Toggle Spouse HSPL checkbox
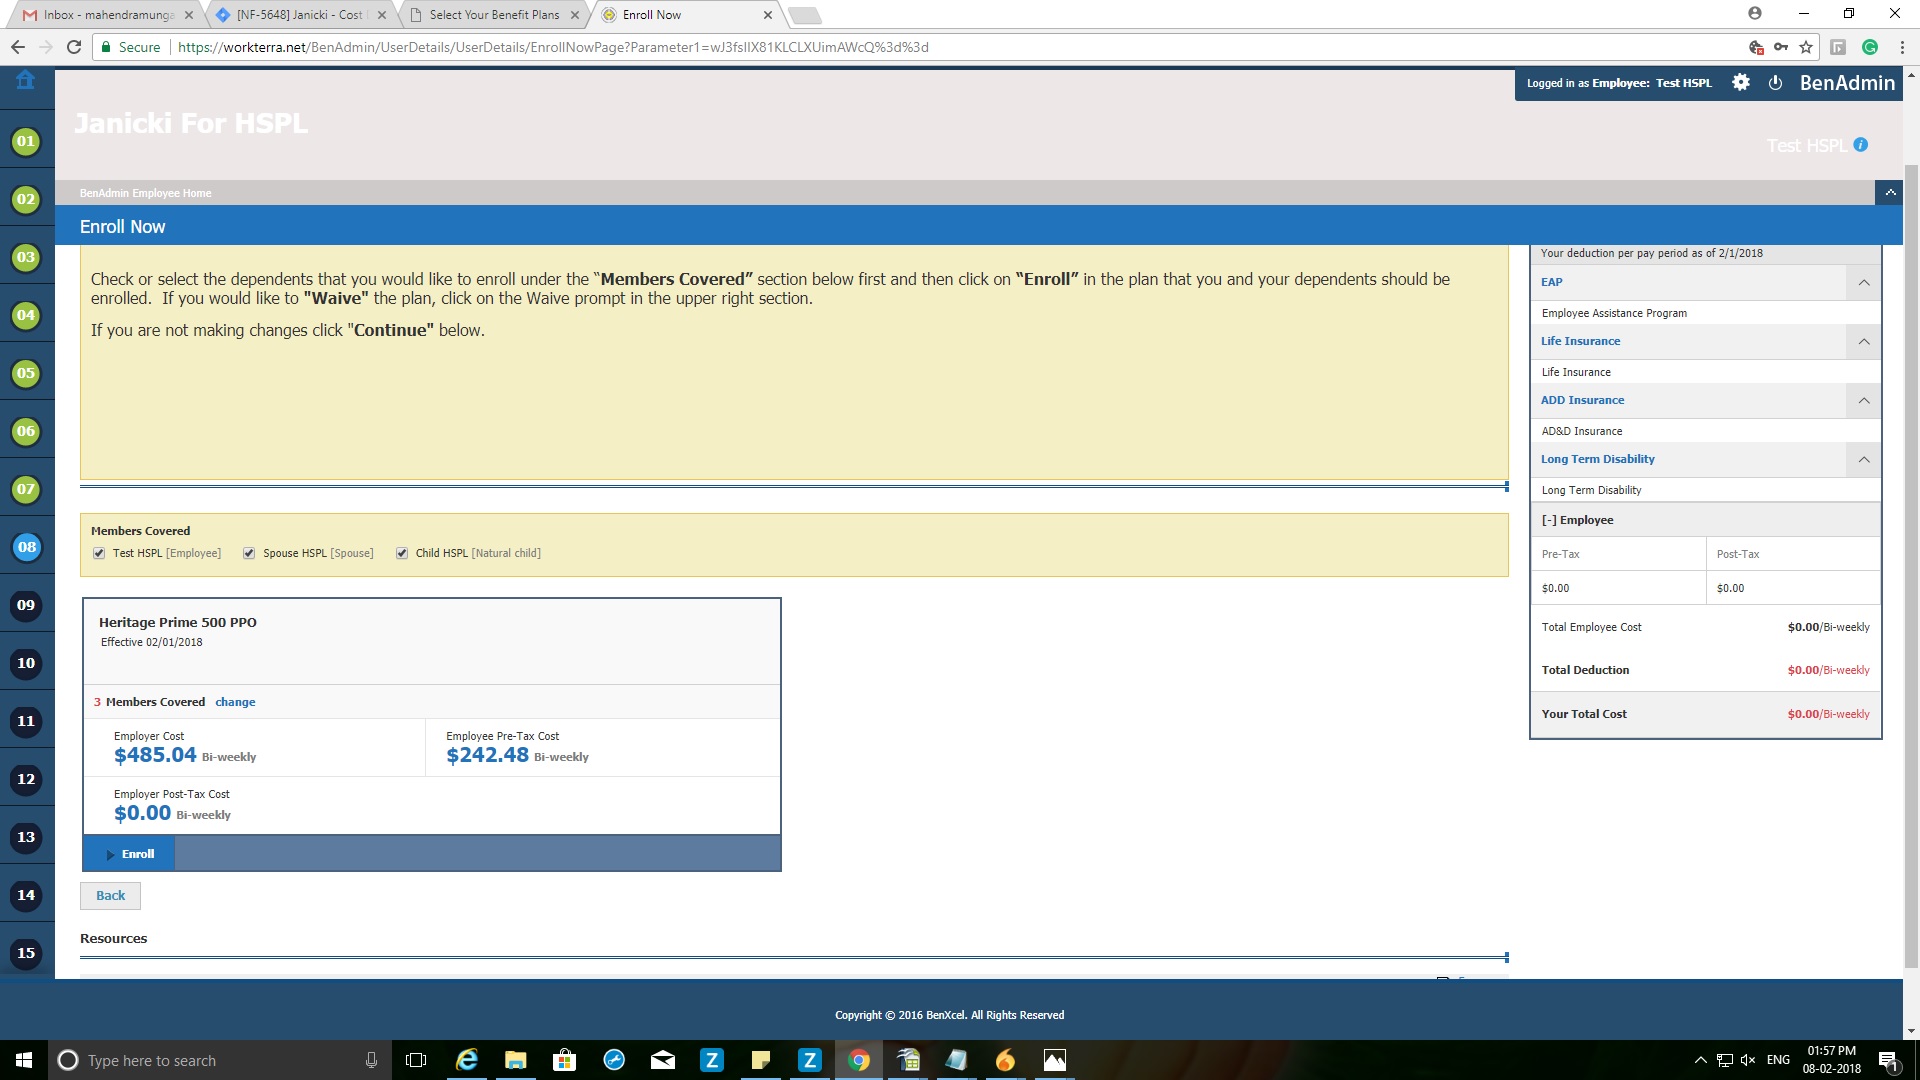Viewport: 1920px width, 1080px height. 249,553
